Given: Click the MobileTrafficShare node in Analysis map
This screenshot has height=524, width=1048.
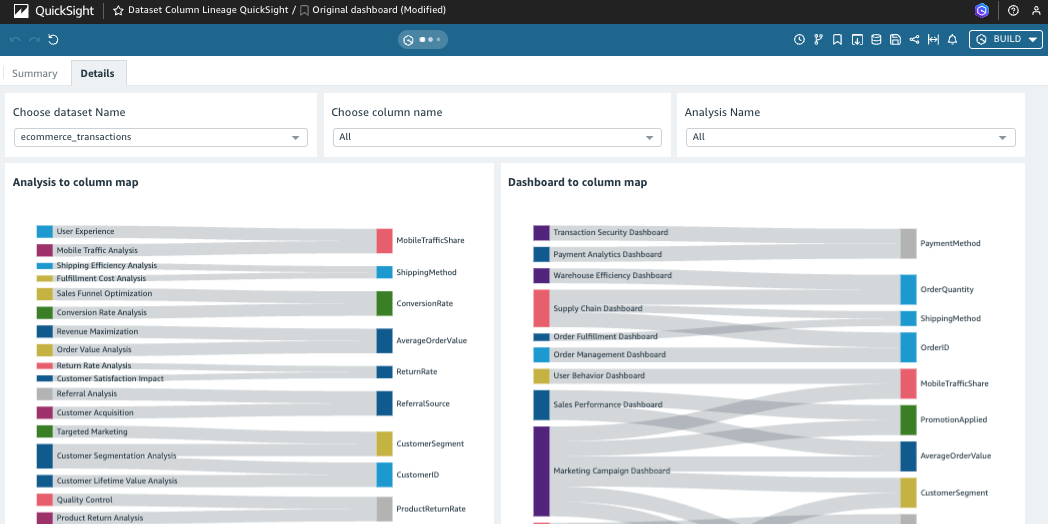Looking at the screenshot, I should coord(384,241).
